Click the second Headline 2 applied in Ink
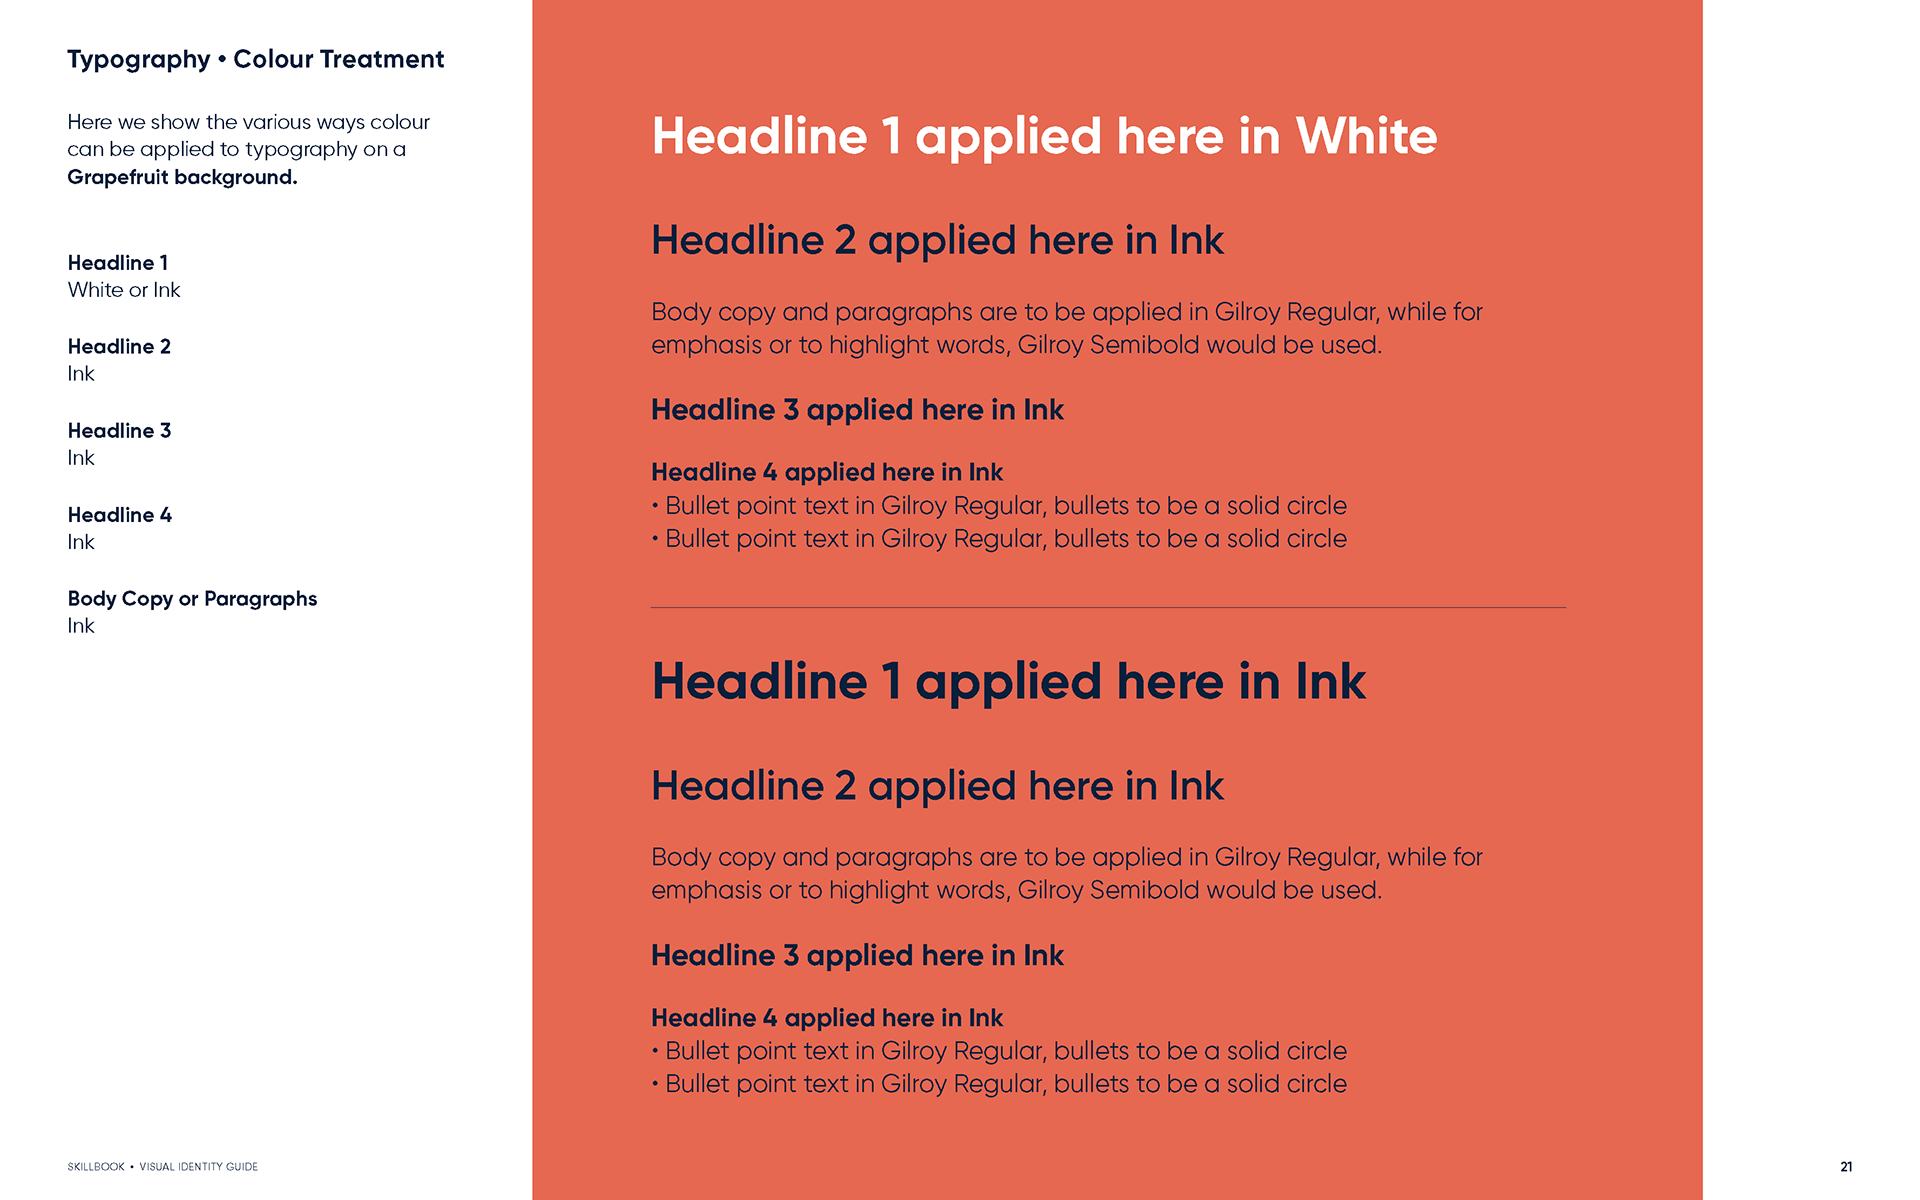This screenshot has width=1920, height=1200. [937, 786]
